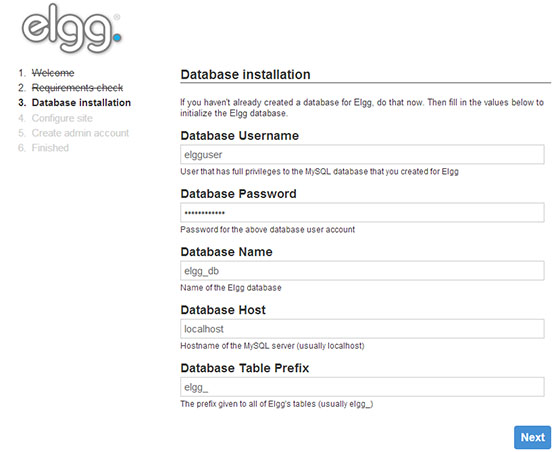The height and width of the screenshot is (452, 560).
Task: Select the Database installation step
Action: click(x=81, y=103)
